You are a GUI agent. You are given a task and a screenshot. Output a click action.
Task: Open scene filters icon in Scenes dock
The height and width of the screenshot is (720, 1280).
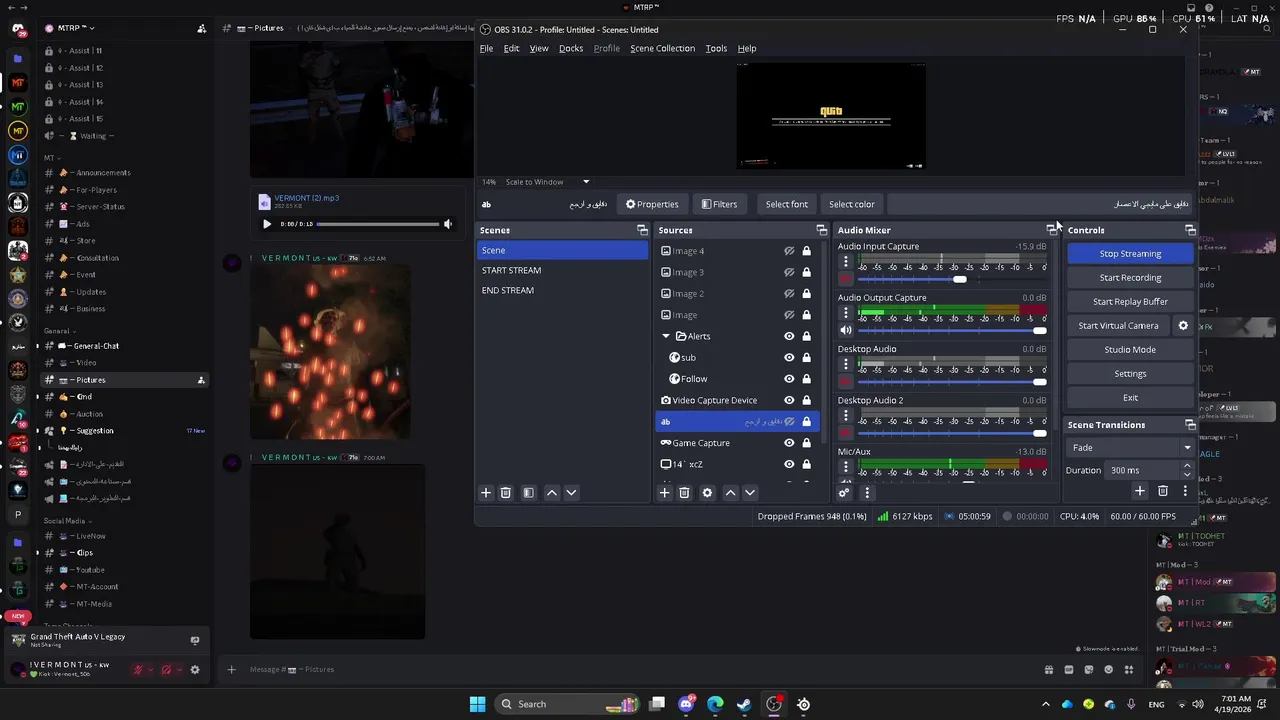tap(529, 492)
